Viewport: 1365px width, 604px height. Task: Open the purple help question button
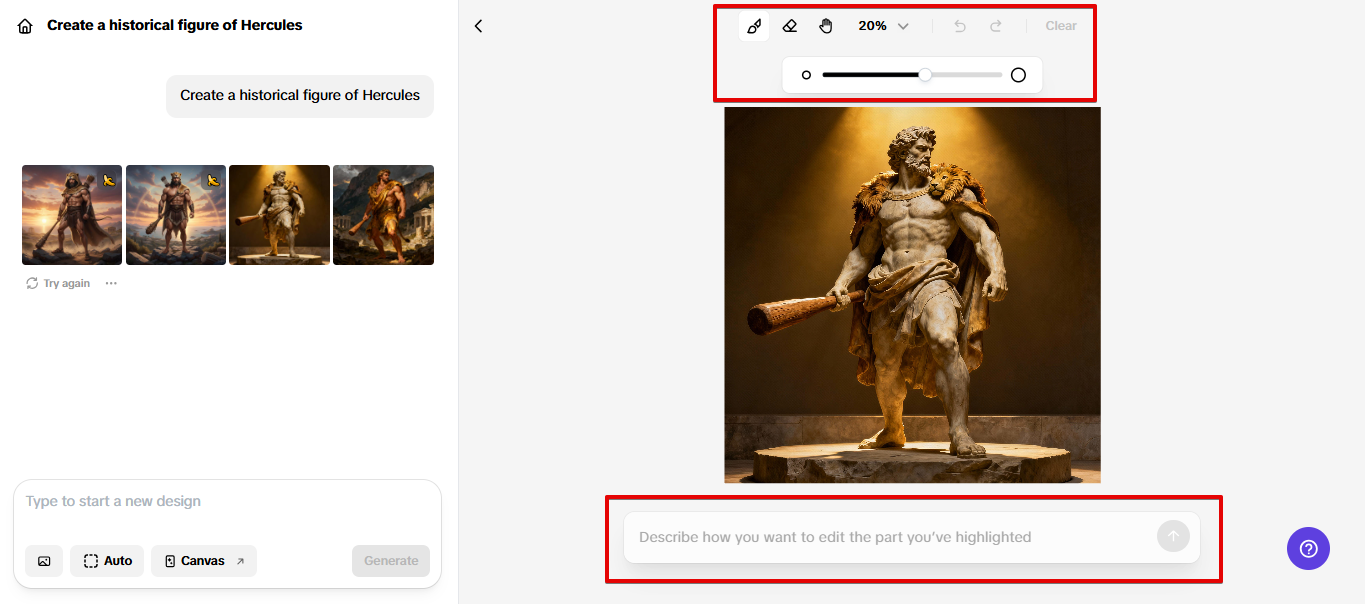(x=1308, y=548)
